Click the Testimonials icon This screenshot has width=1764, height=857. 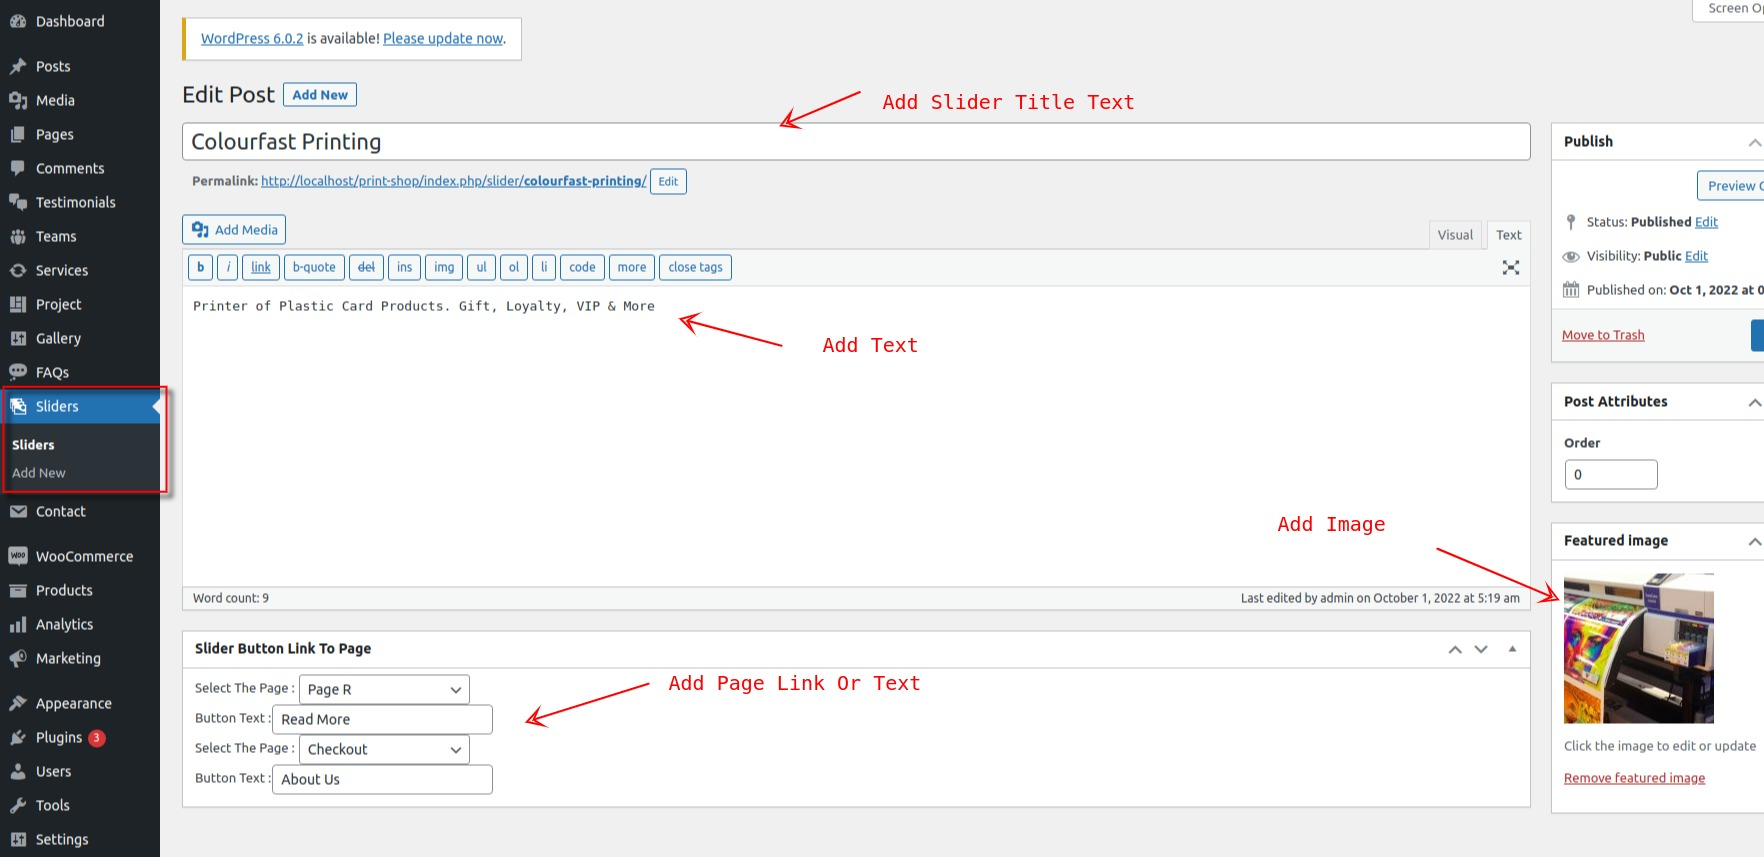18,202
